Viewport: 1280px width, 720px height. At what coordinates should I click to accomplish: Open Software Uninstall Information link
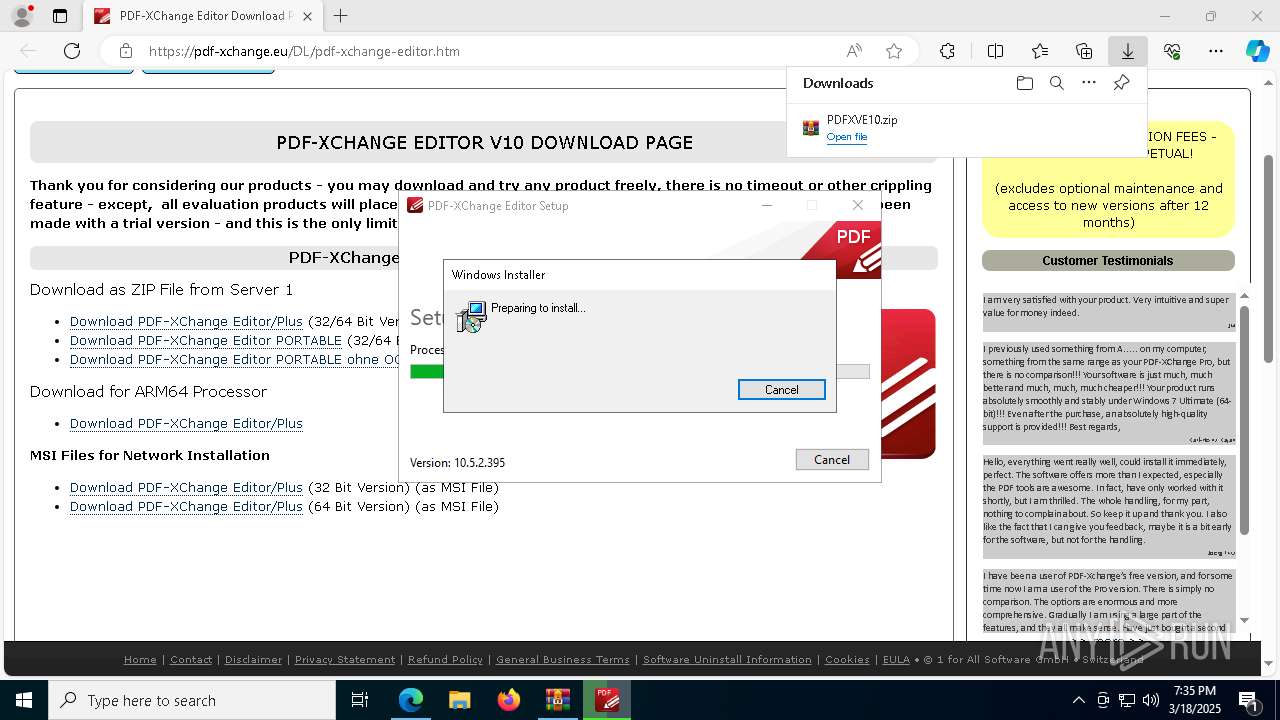click(727, 660)
